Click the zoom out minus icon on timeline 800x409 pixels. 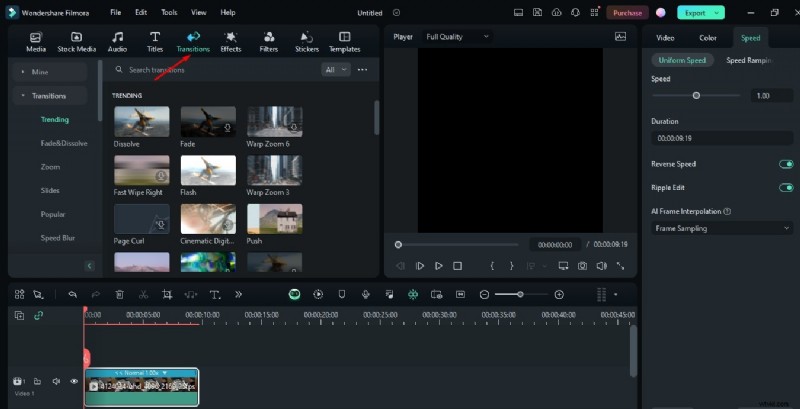[x=485, y=294]
